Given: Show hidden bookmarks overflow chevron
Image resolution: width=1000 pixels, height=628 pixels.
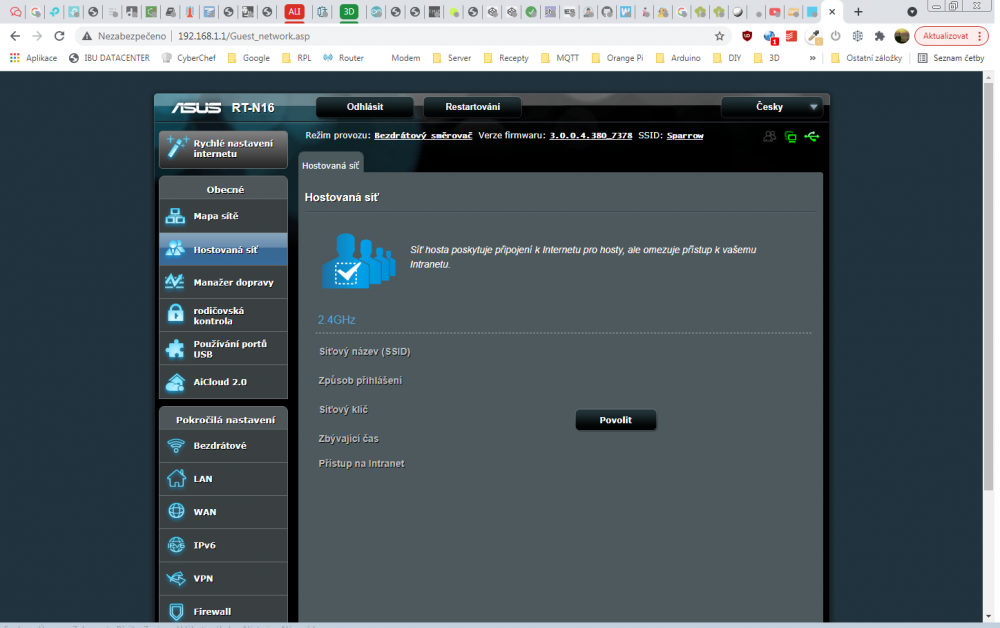Looking at the screenshot, I should (x=813, y=58).
